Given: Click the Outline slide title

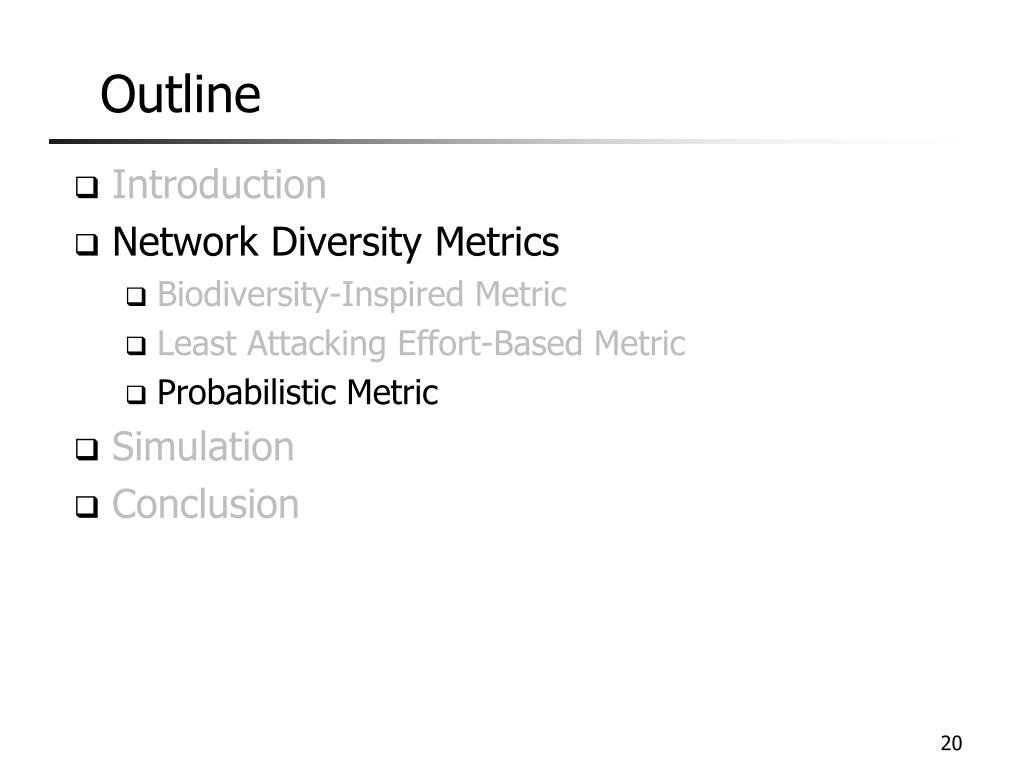Looking at the screenshot, I should click(x=180, y=94).
